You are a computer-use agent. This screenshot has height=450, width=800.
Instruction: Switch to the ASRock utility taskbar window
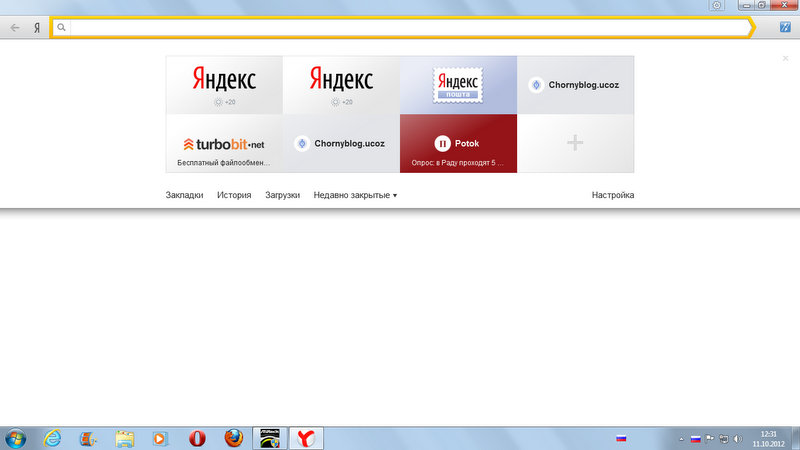270,438
